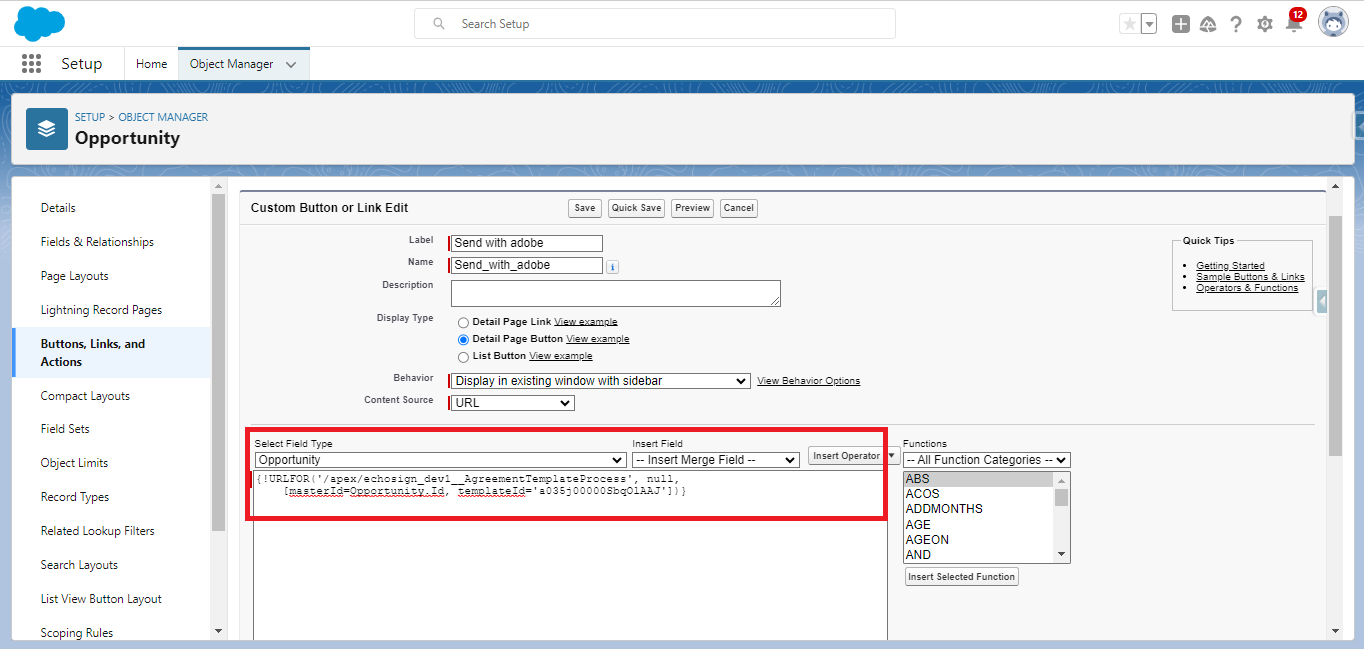Viewport: 1364px width, 649px height.
Task: Open the user profile avatar
Action: [x=1333, y=22]
